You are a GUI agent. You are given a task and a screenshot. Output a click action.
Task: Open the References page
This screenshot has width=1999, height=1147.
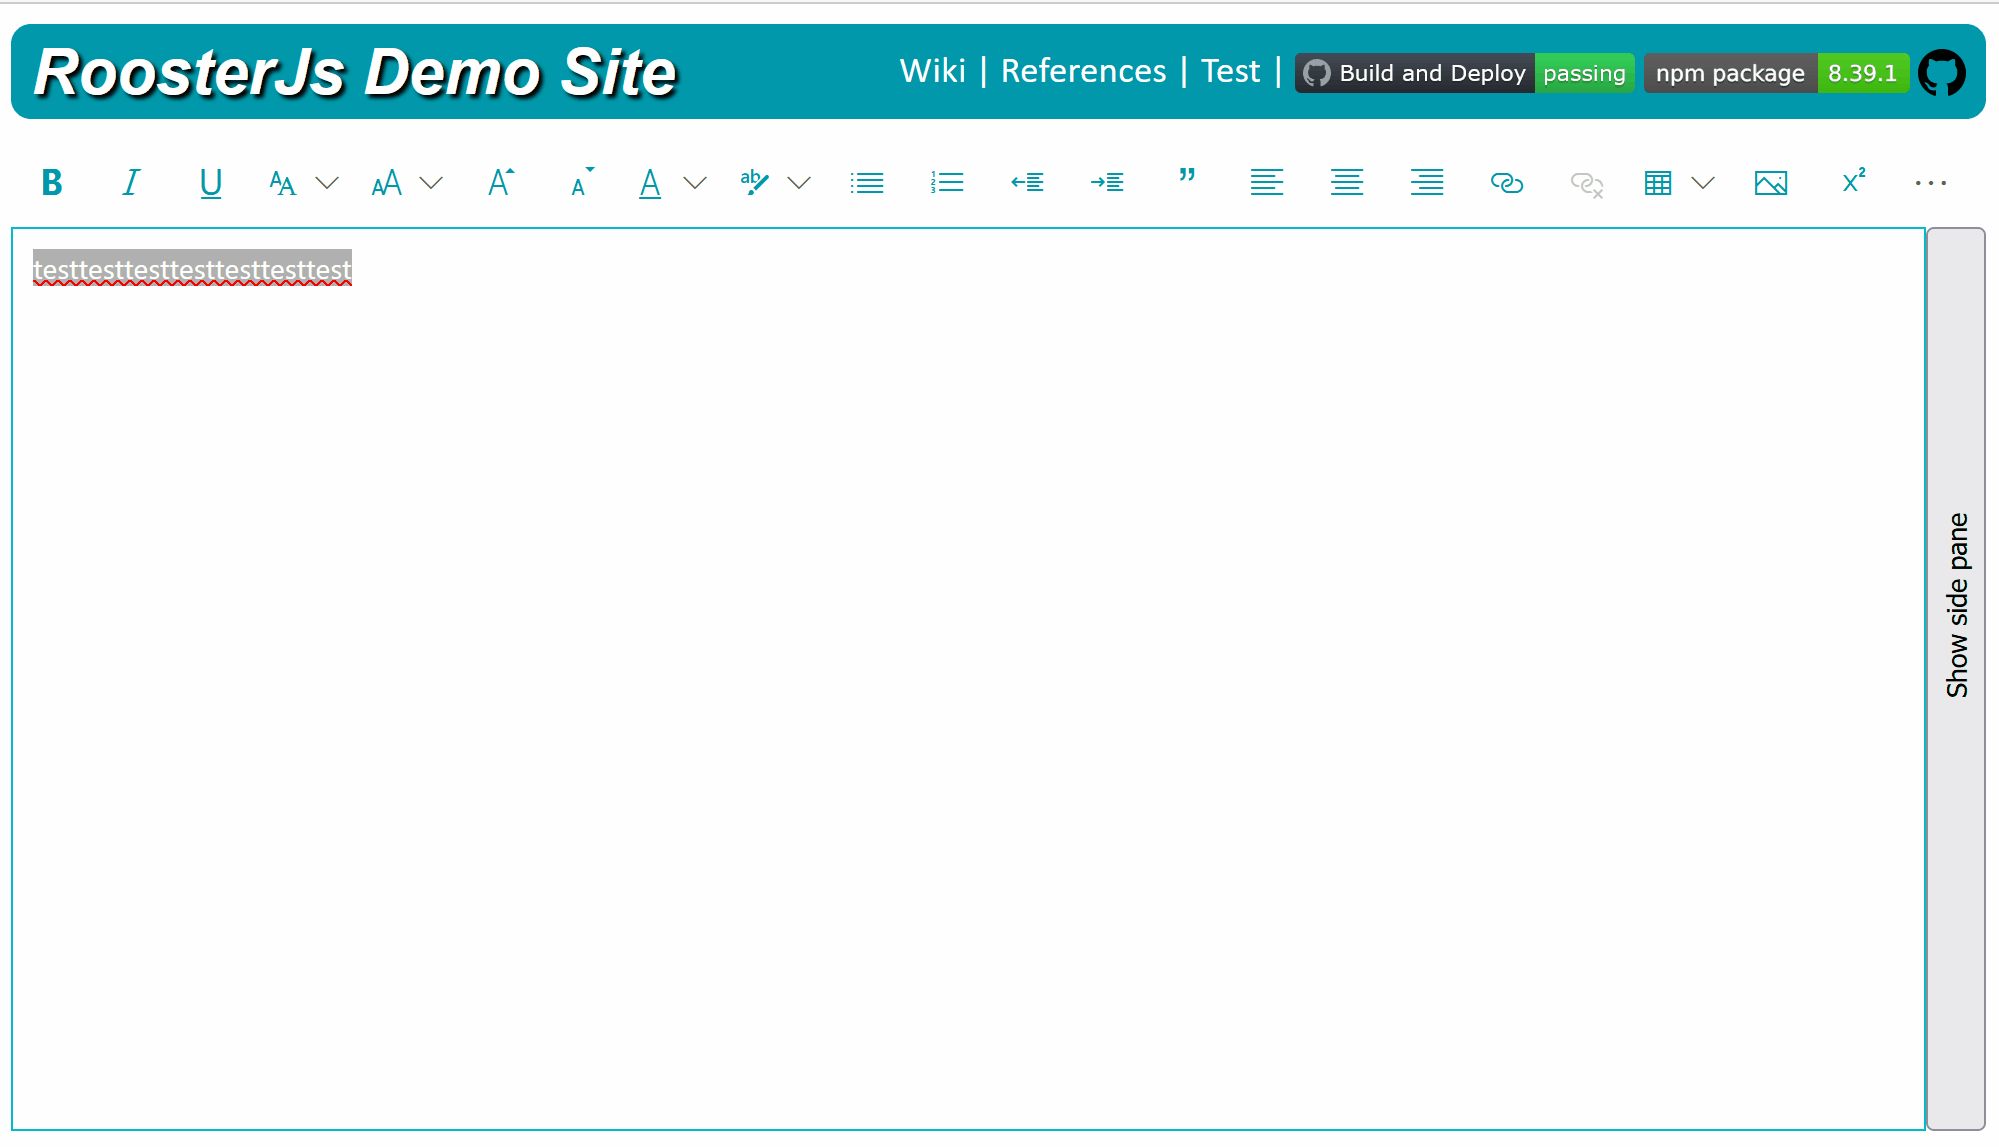1083,71
